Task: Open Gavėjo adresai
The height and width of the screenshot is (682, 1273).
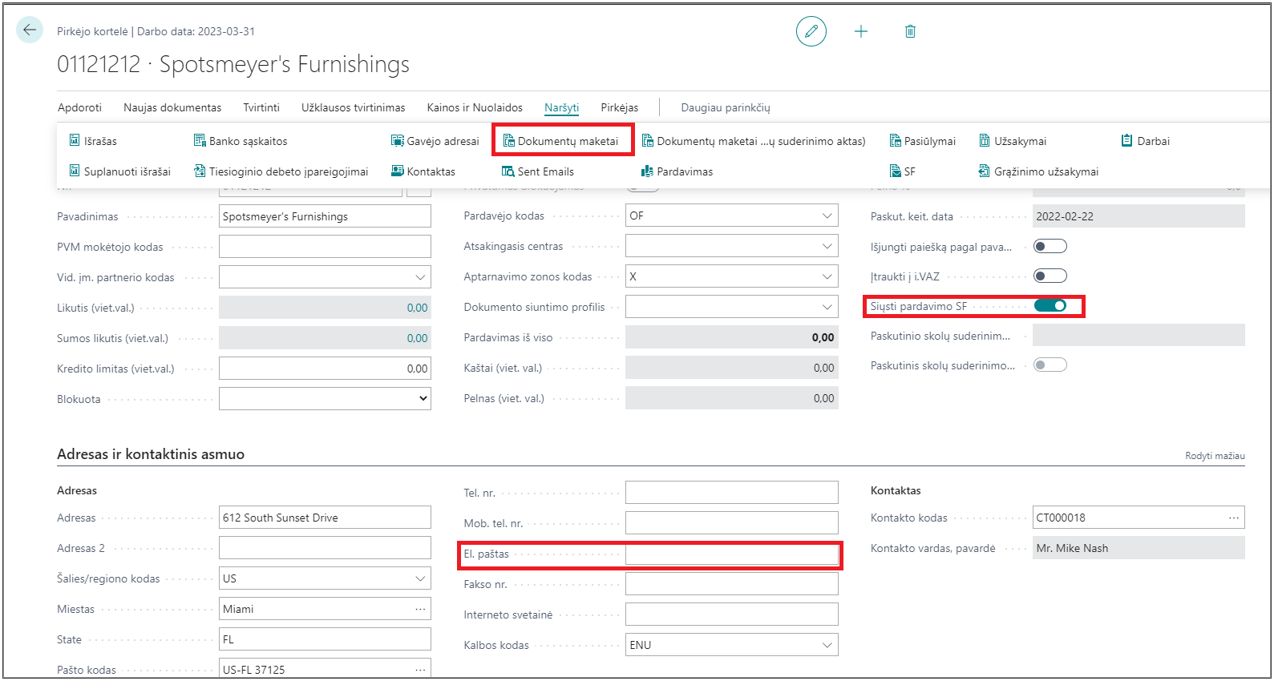Action: [x=435, y=141]
